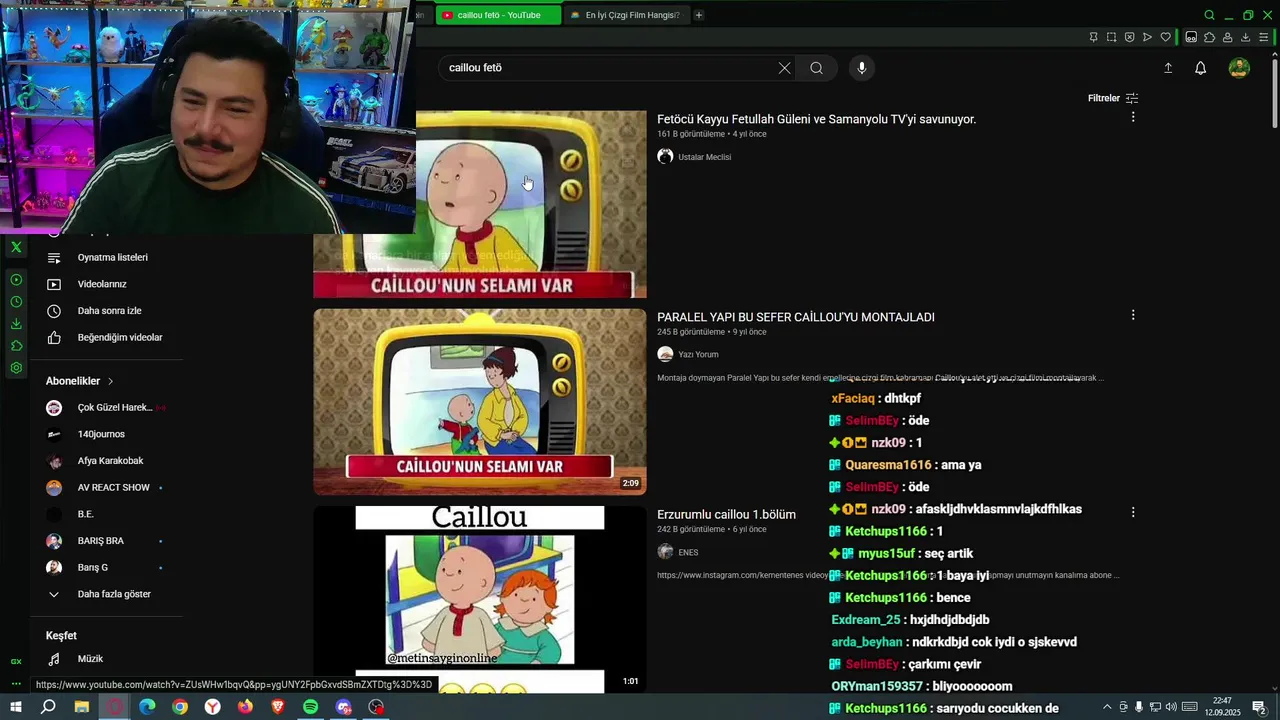Open the browser profile person icon
Screen dimensions: 1280x720
pos(1227,37)
